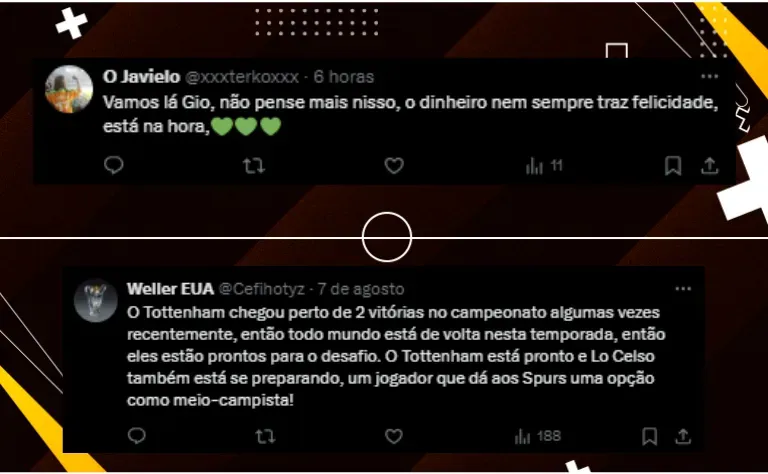Viewport: 768px width, 474px height.
Task: Share O Javielo's tweet
Action: tap(709, 166)
